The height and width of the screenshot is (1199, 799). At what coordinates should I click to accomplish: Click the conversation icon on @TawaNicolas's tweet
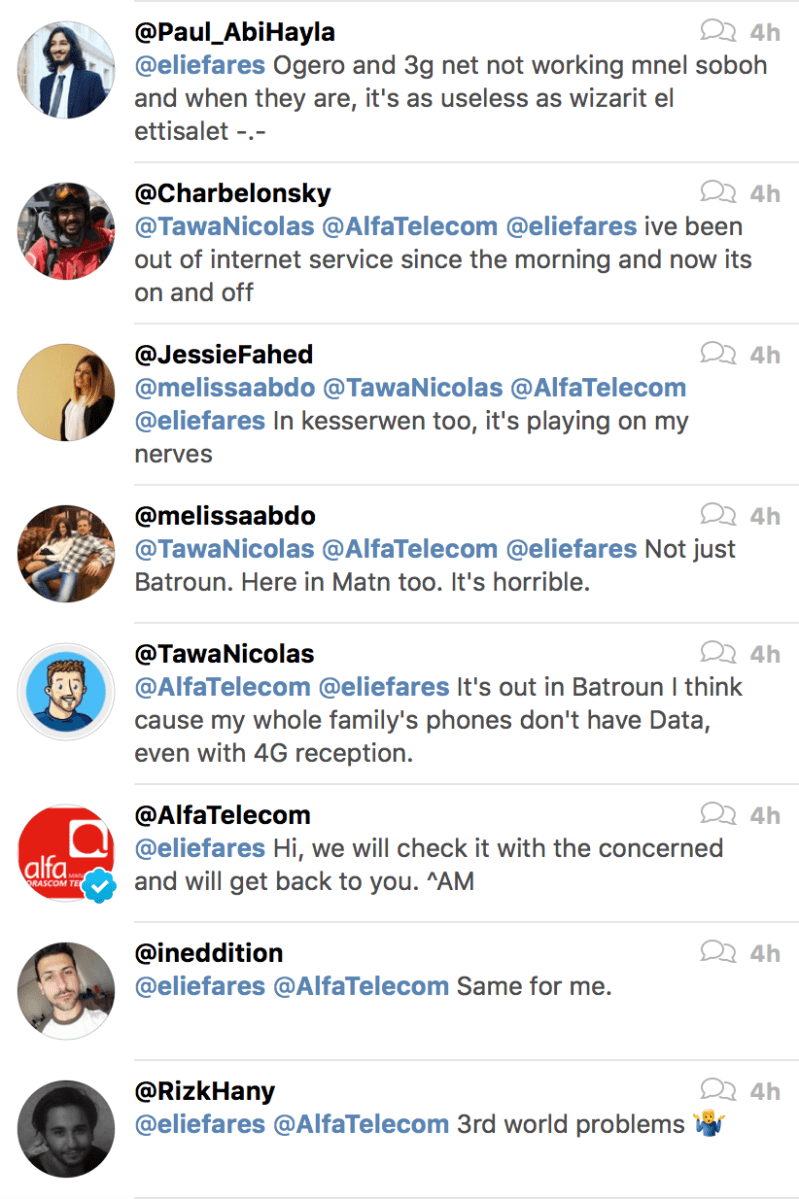[x=718, y=653]
